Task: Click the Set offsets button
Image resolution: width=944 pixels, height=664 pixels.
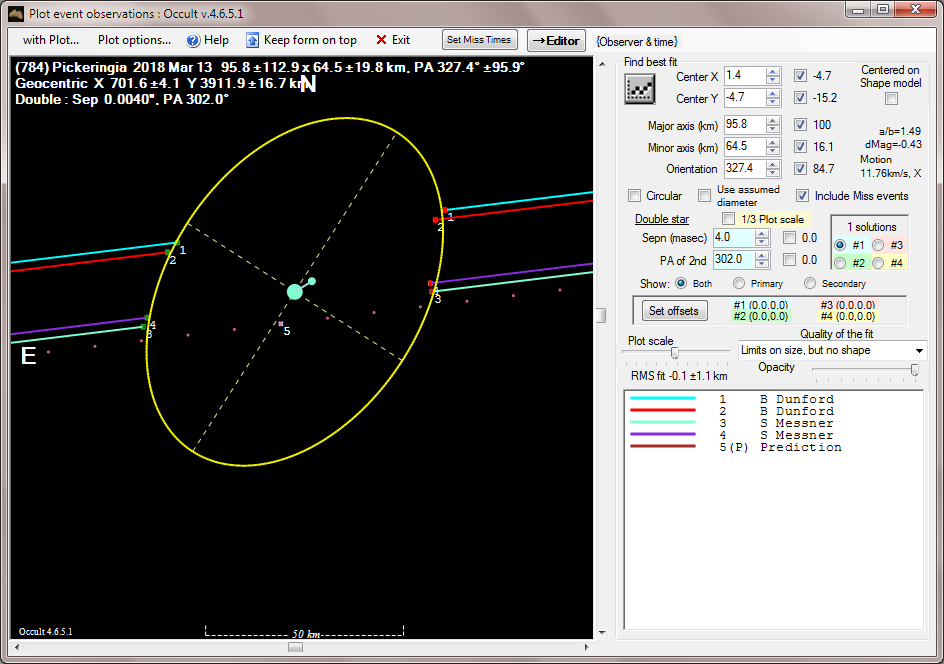Action: tap(674, 311)
